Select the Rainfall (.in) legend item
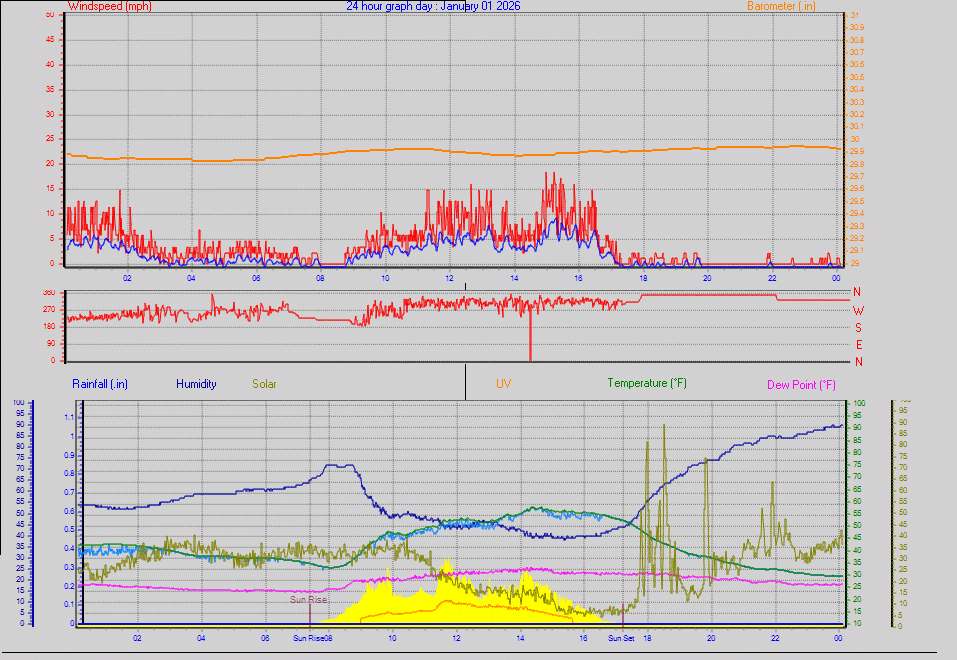Screen dimensions: 957x660 99,384
